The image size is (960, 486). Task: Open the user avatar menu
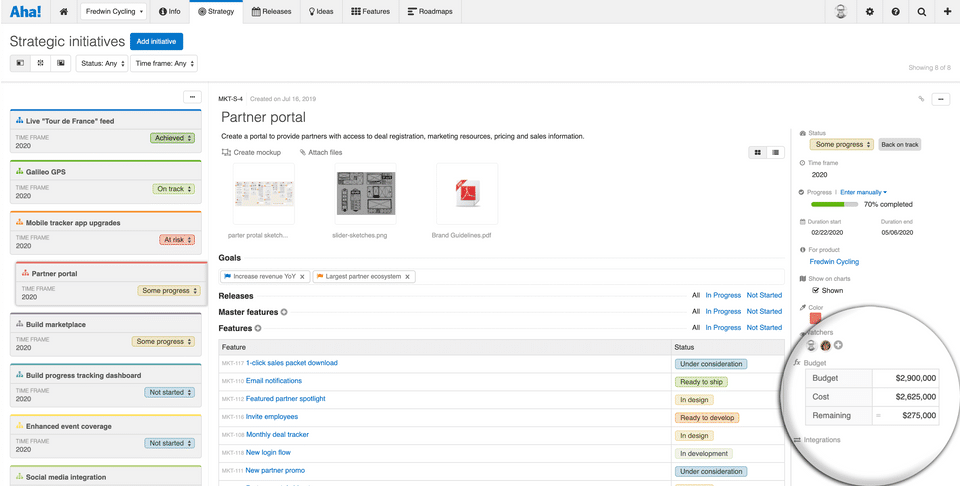842,12
